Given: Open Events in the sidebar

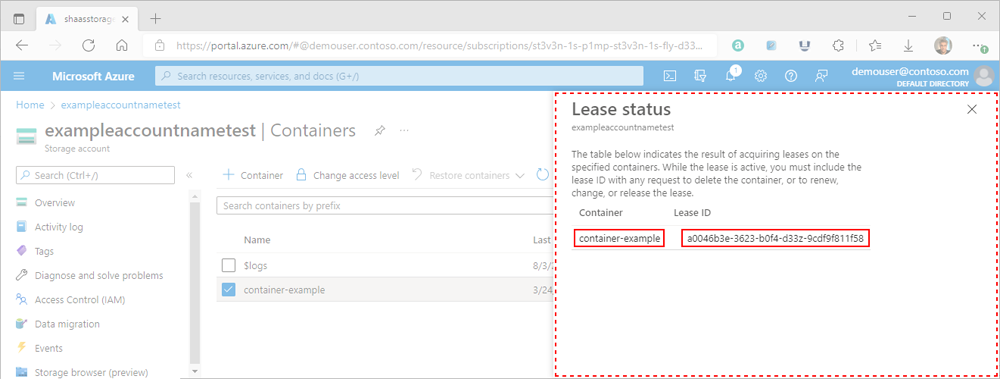Looking at the screenshot, I should point(48,348).
